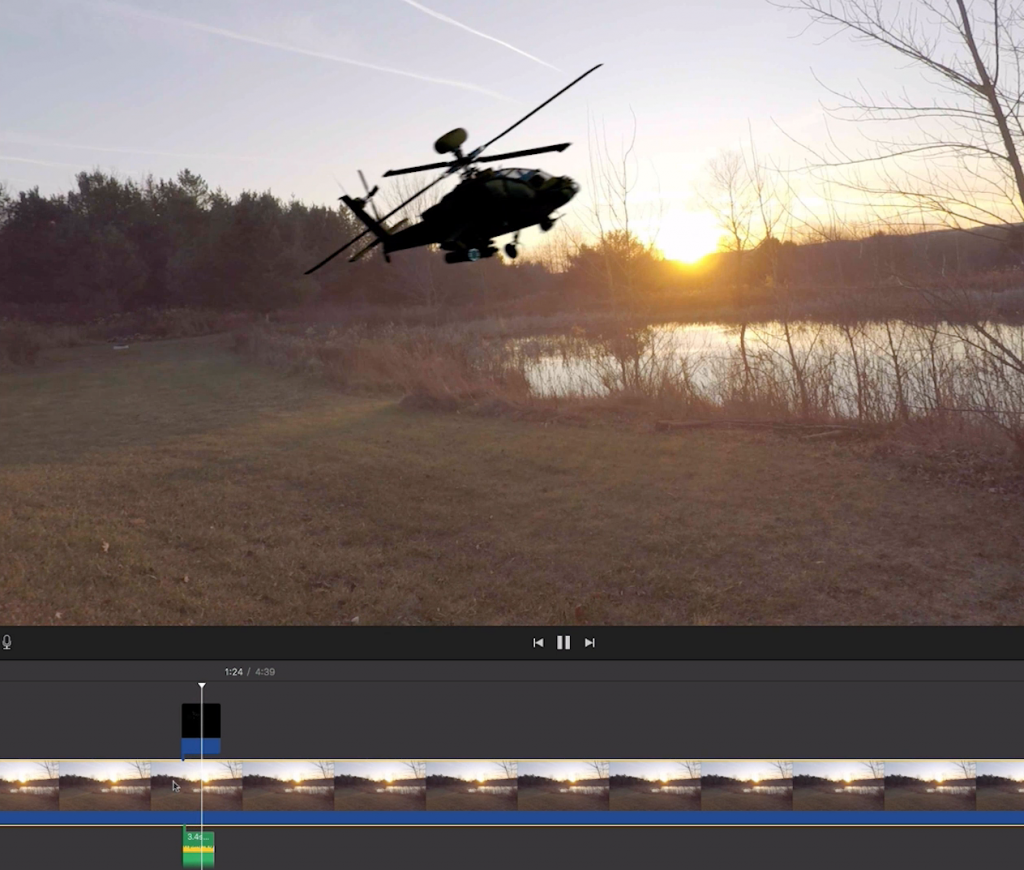Click the 1:24 current timecode
This screenshot has width=1024, height=870.
point(233,672)
